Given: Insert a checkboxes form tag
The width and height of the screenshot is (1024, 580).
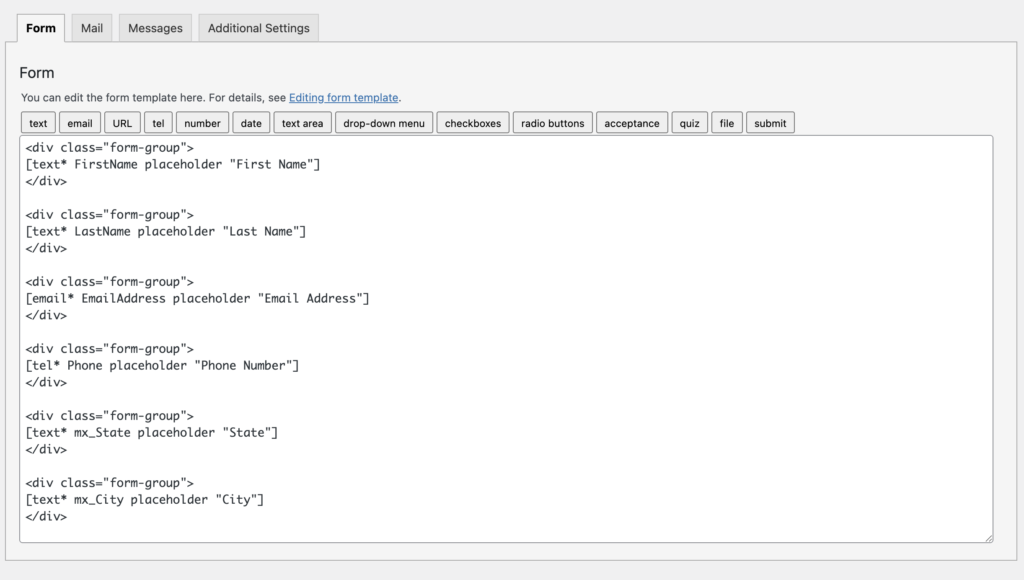Looking at the screenshot, I should [x=470, y=122].
